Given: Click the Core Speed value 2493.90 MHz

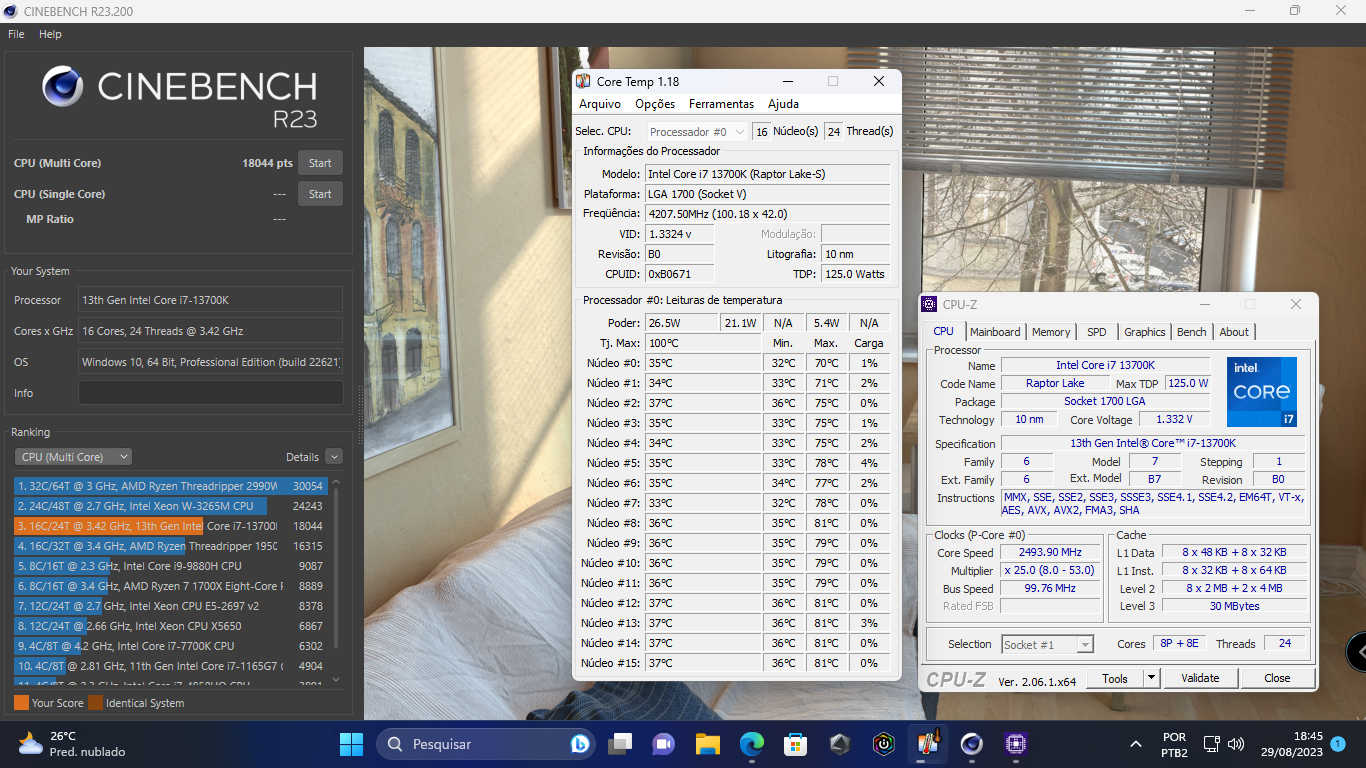Looking at the screenshot, I should [x=1050, y=552].
